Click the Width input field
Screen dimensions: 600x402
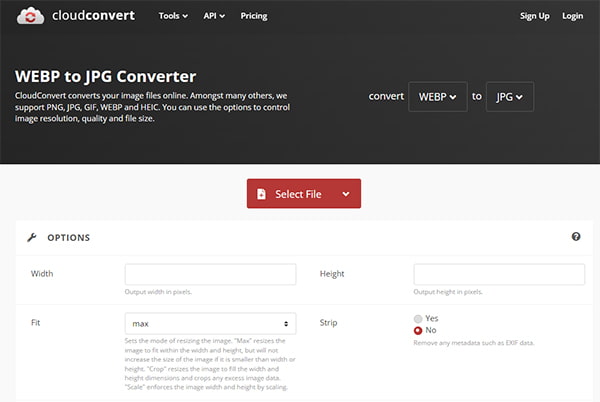[210, 274]
